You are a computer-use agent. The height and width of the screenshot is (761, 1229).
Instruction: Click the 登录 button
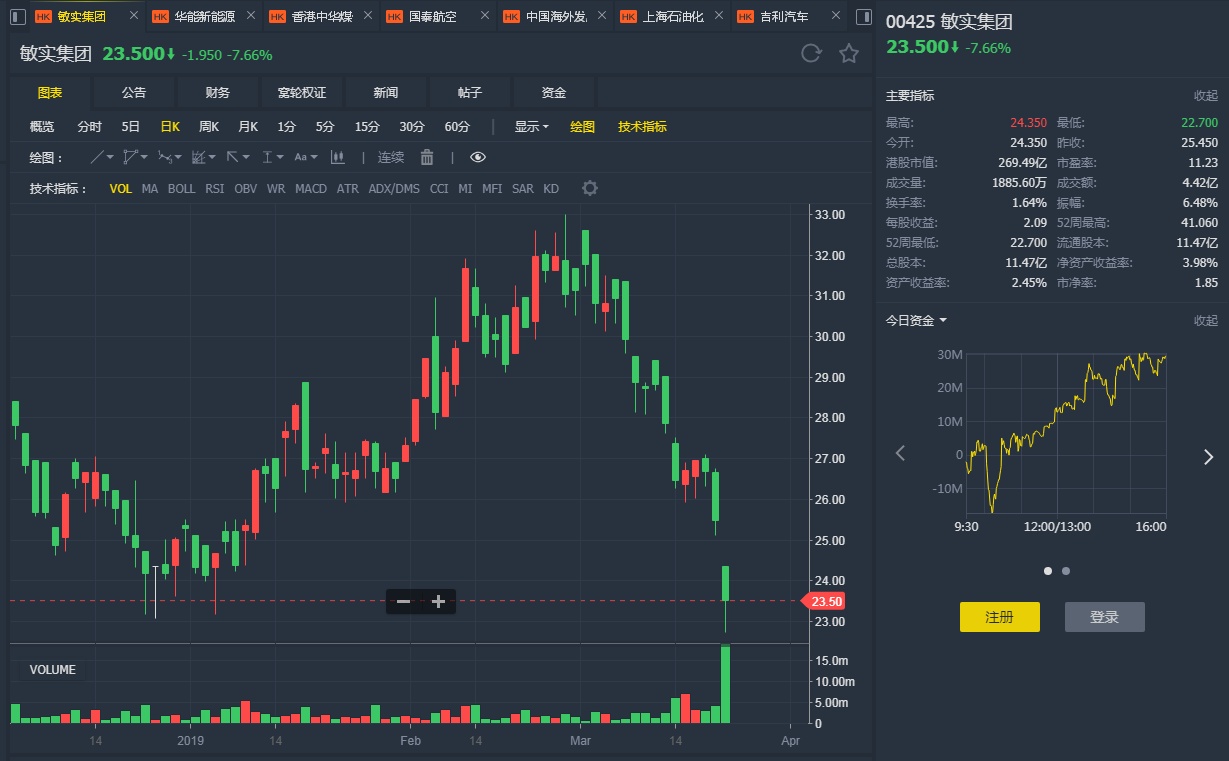click(1104, 617)
